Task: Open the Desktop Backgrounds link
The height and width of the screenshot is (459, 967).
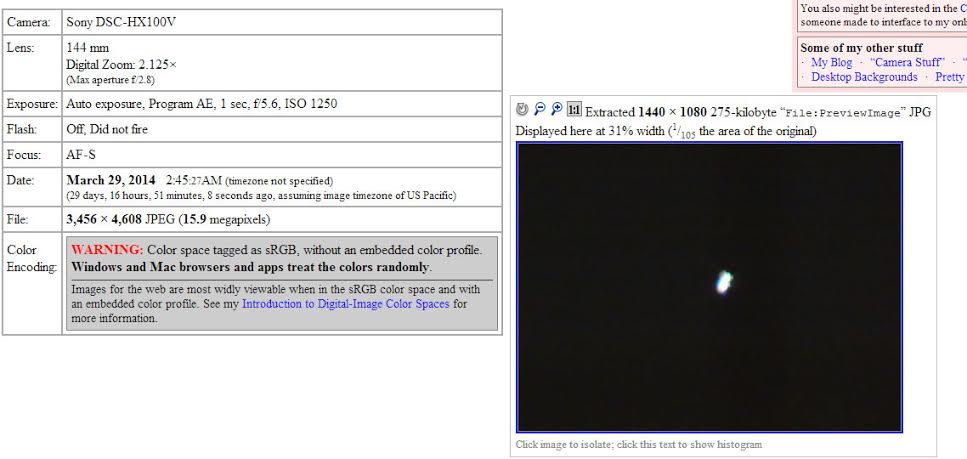Action: tap(864, 77)
